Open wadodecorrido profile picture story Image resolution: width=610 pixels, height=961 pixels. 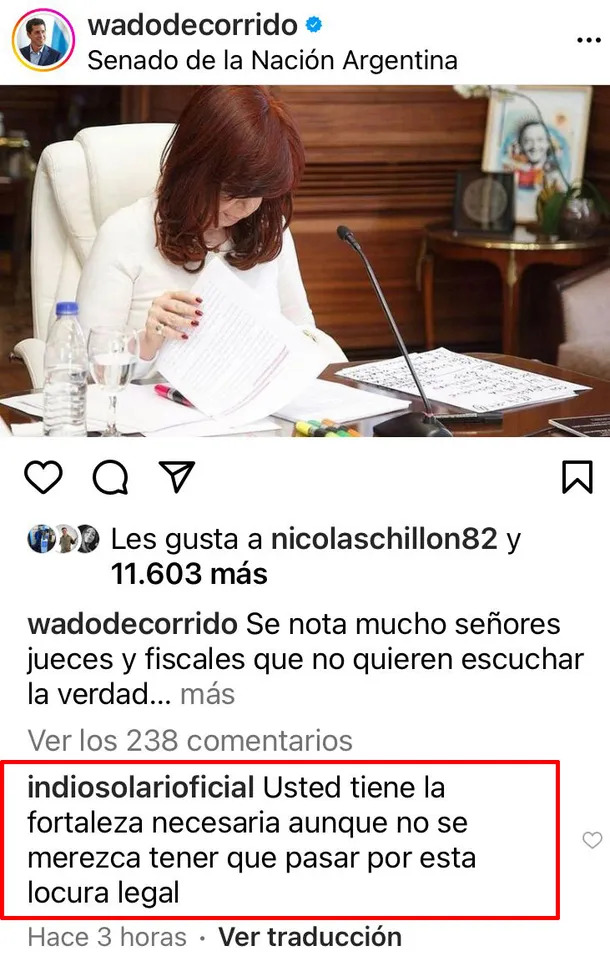pyautogui.click(x=43, y=40)
